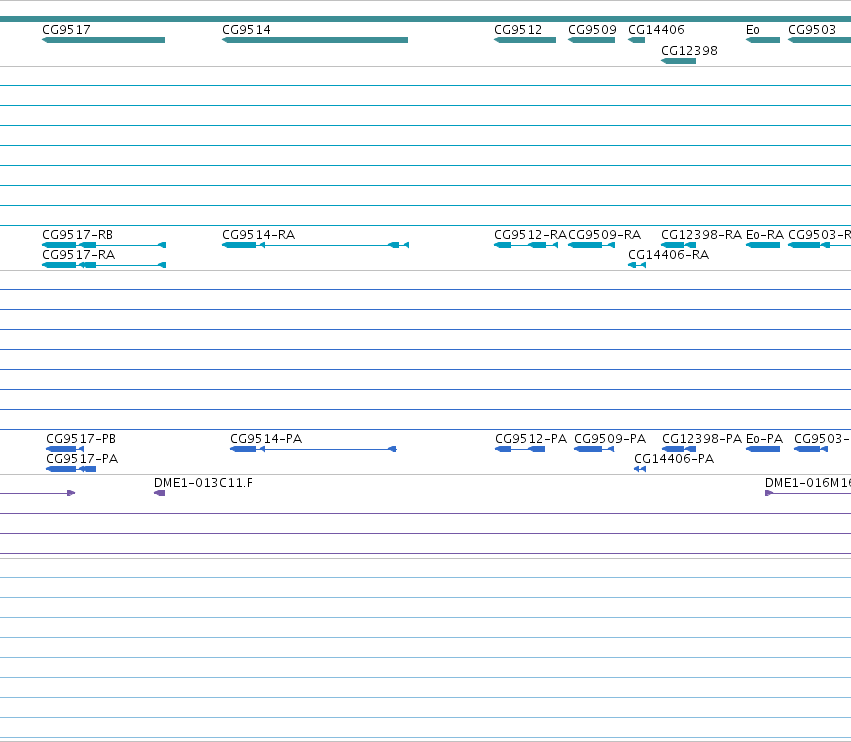Click the CG9514-PA protein label

[266, 439]
